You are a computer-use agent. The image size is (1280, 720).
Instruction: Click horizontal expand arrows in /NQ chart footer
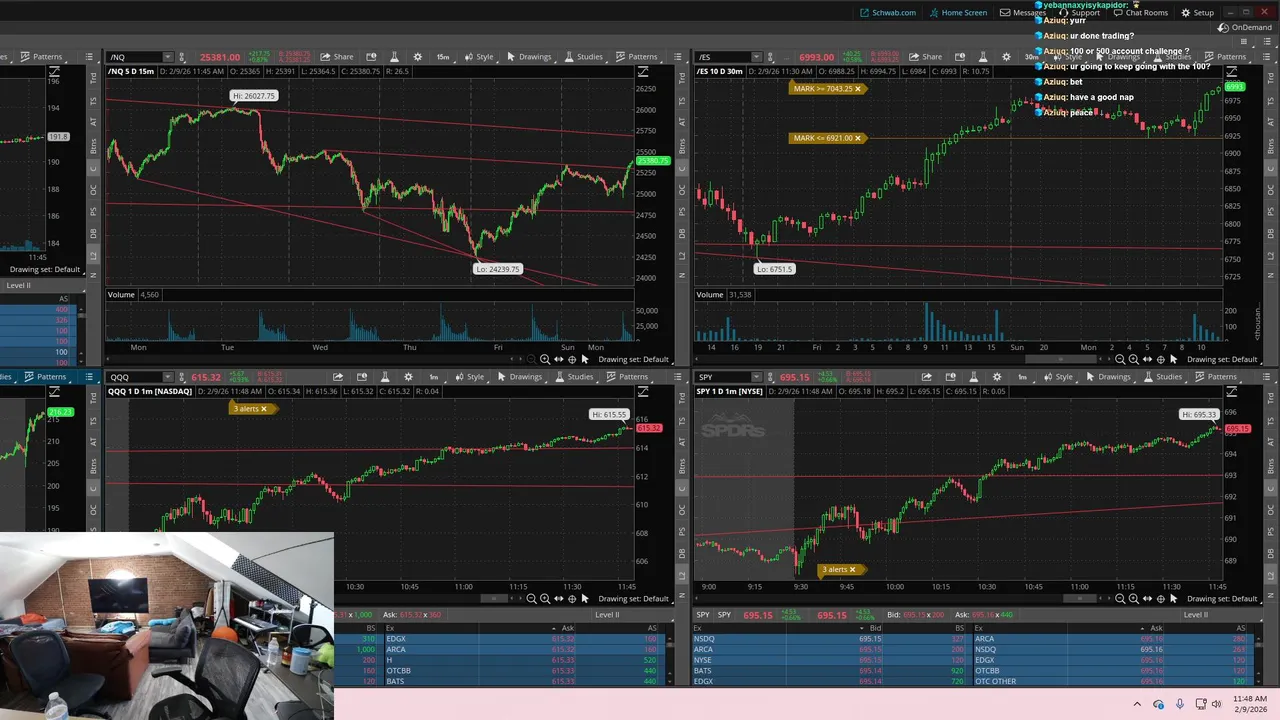(x=559, y=359)
